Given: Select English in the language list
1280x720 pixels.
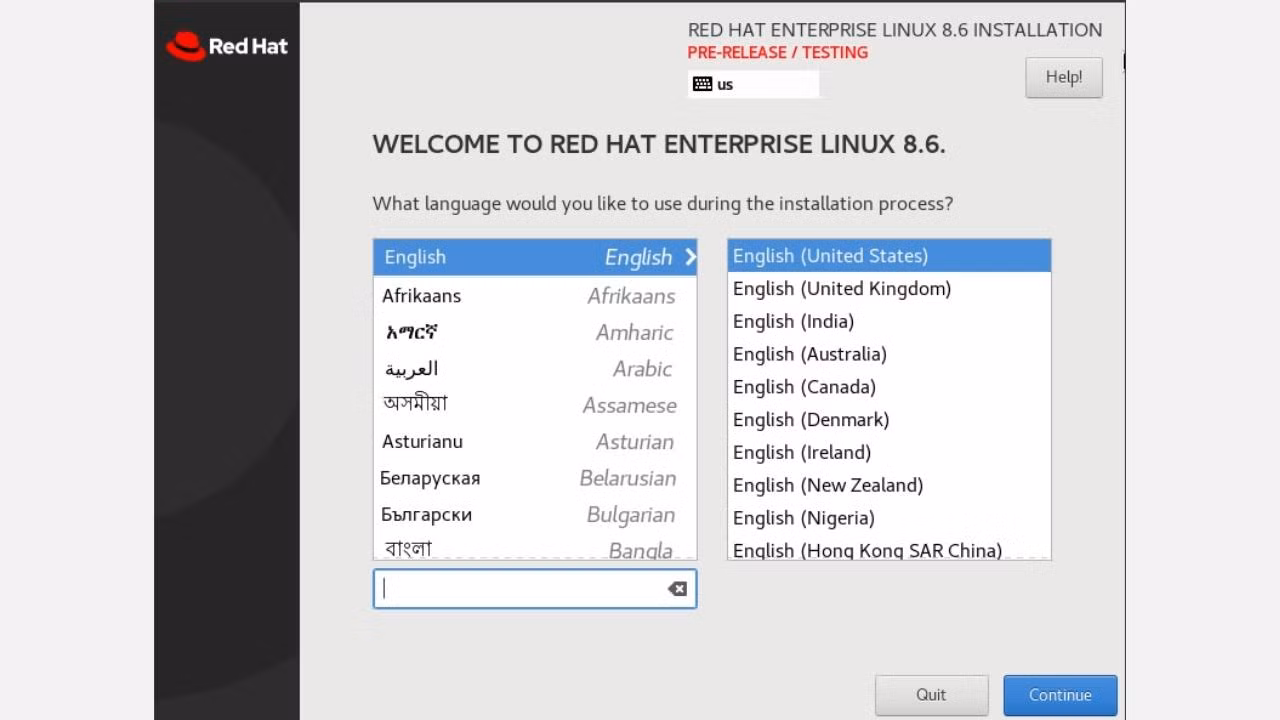Looking at the screenshot, I should [535, 257].
